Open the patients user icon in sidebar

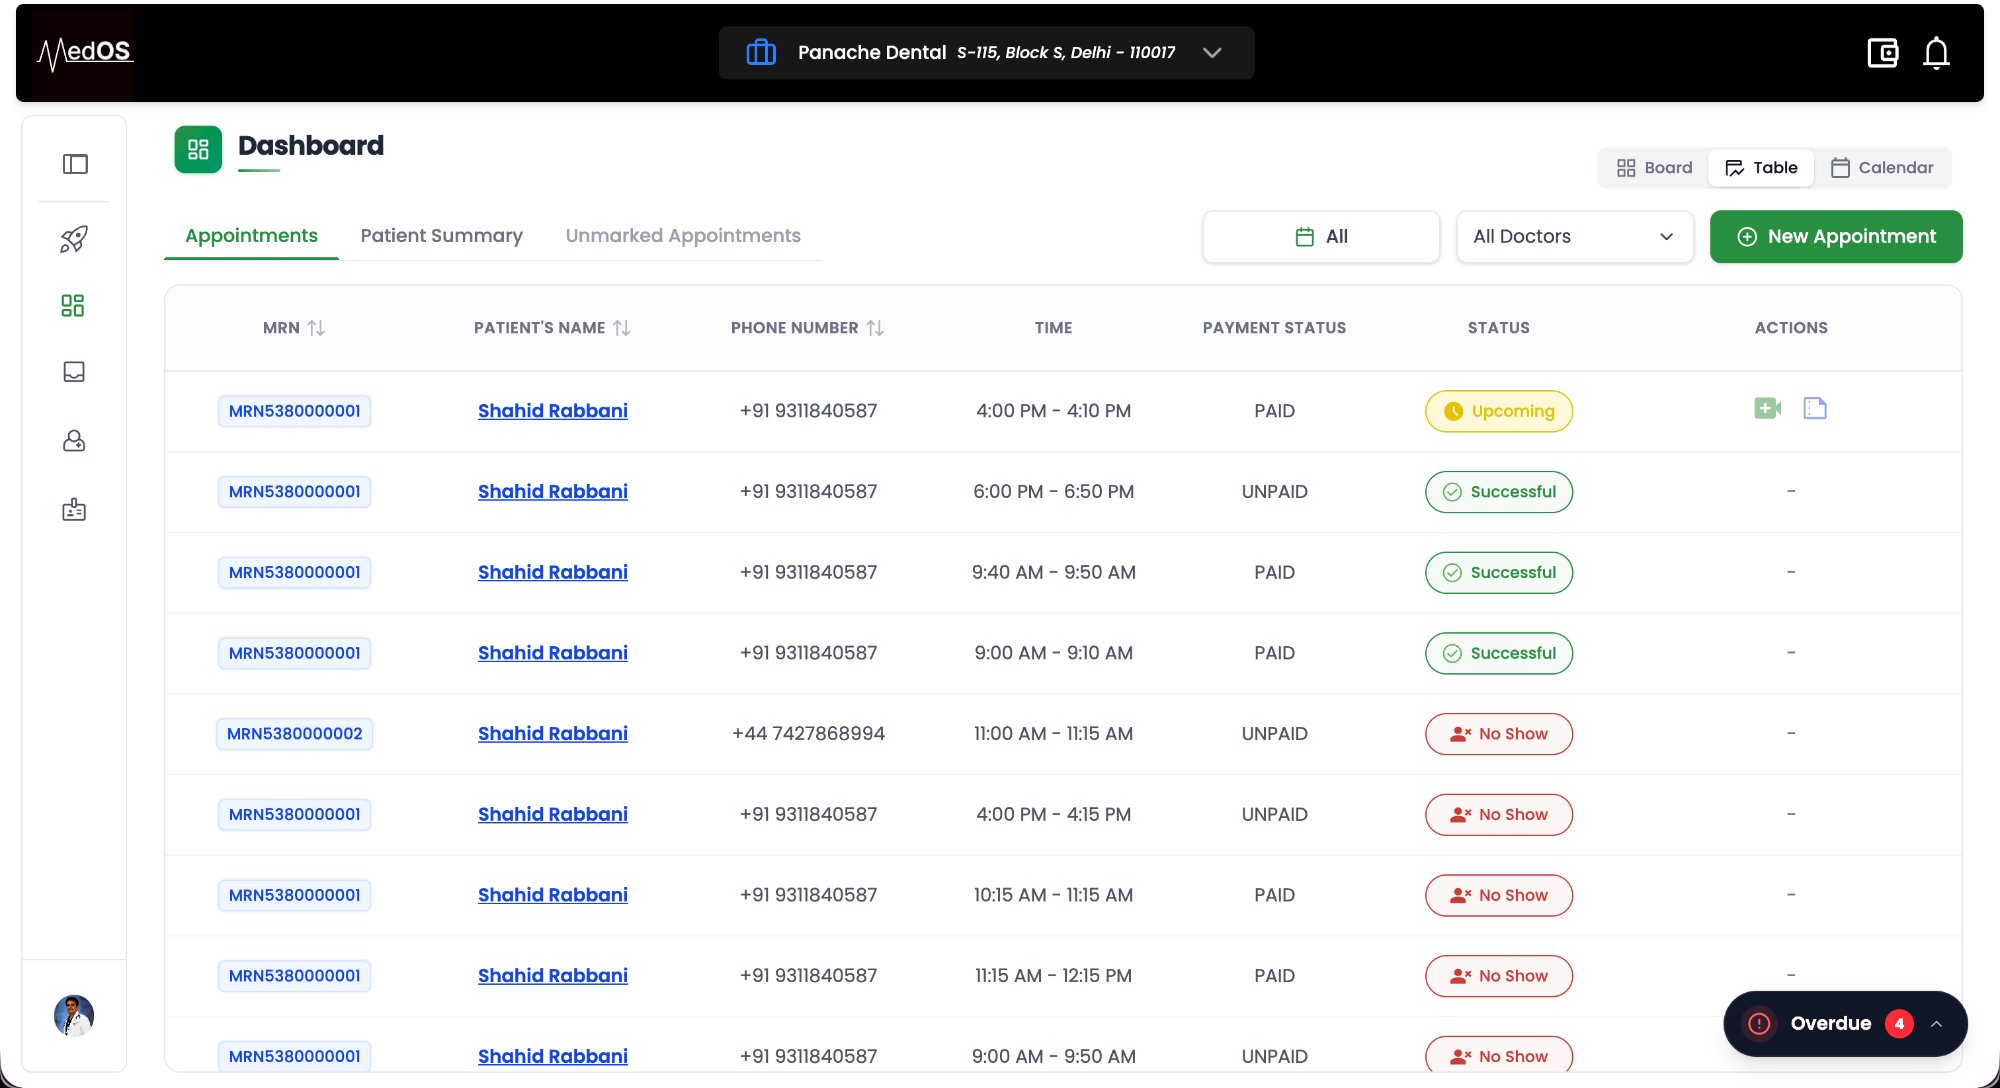(74, 441)
